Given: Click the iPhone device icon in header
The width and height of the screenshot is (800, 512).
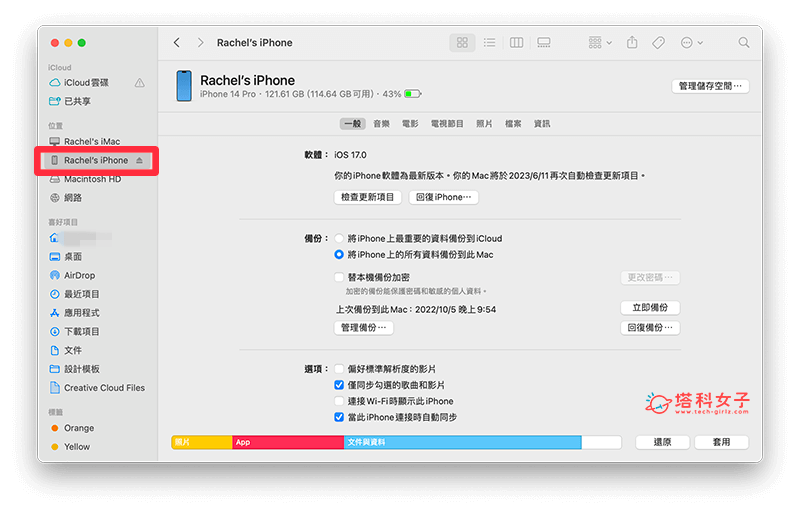Looking at the screenshot, I should (x=184, y=86).
